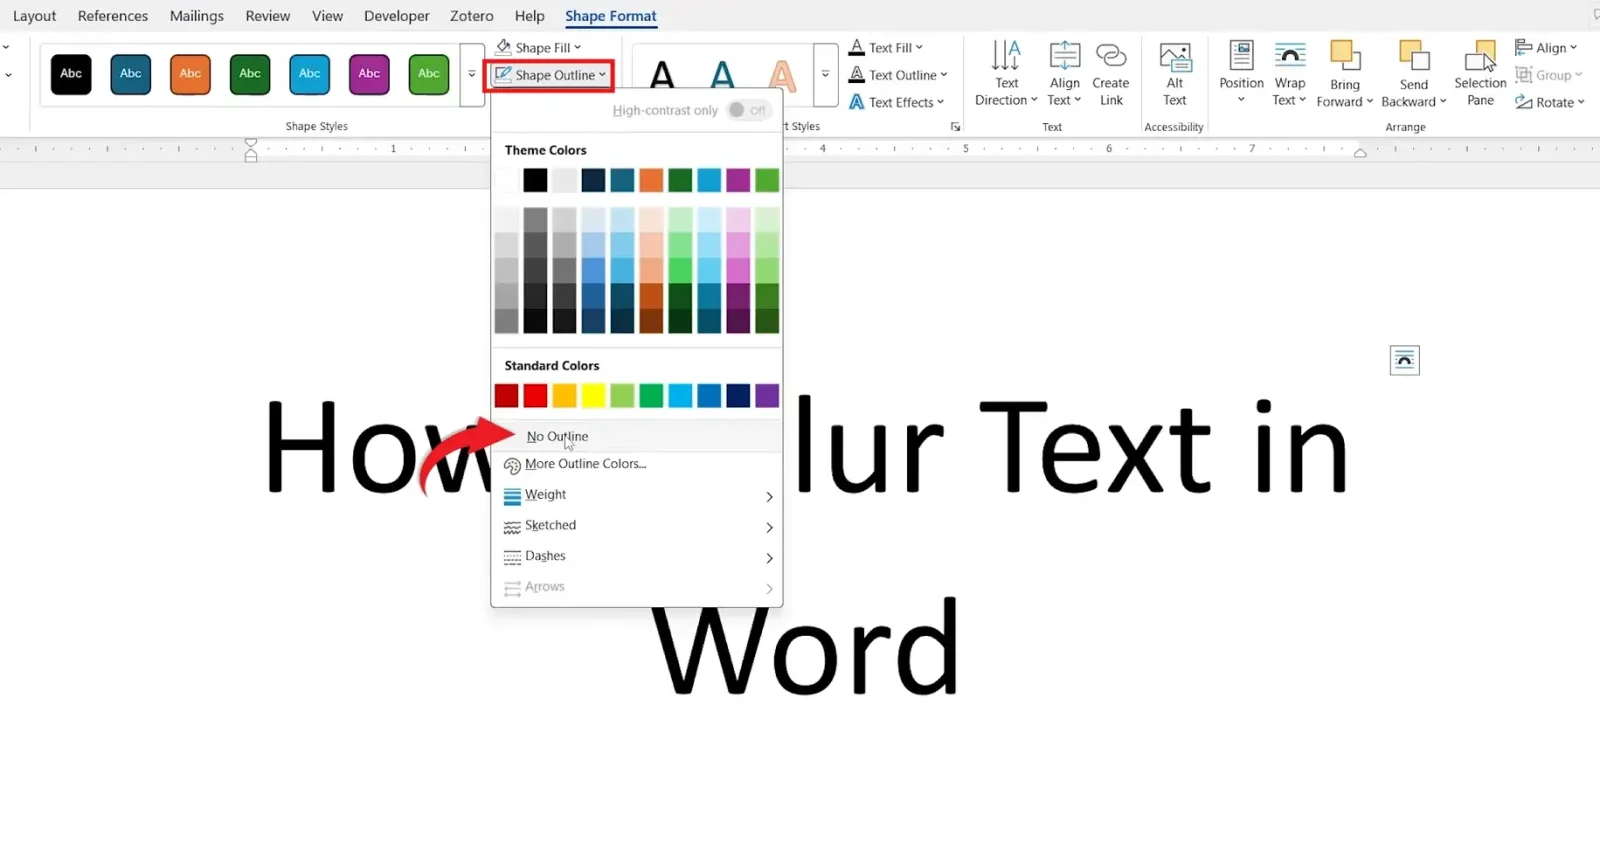Expand the Sketched submenu
This screenshot has width=1600, height=863.
tap(636, 526)
